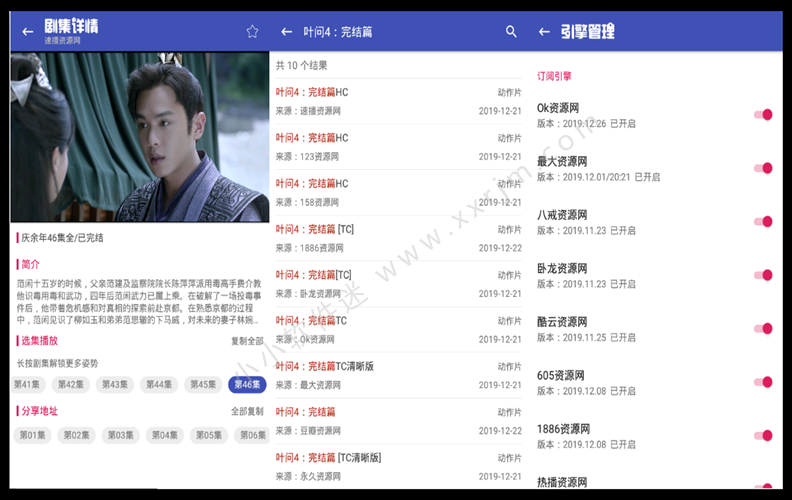792x500 pixels.
Task: Select the Ok资源网 engine name
Action: click(558, 108)
